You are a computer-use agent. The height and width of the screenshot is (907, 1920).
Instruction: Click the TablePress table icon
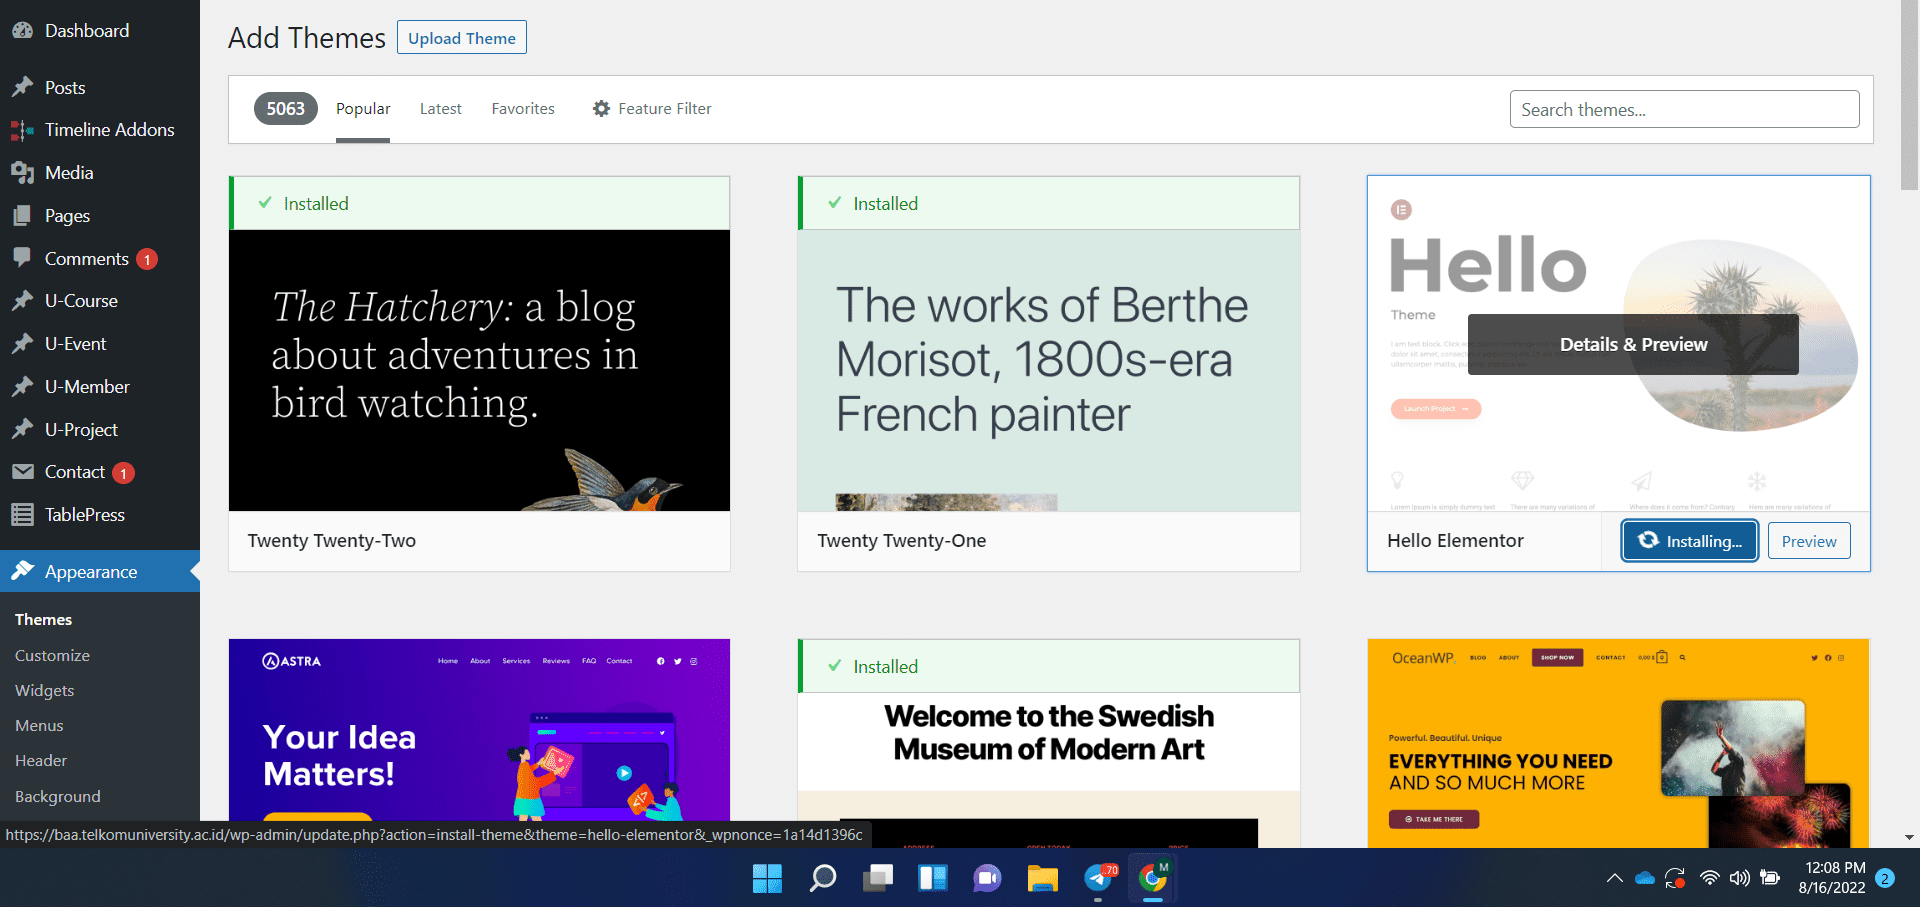(x=22, y=515)
